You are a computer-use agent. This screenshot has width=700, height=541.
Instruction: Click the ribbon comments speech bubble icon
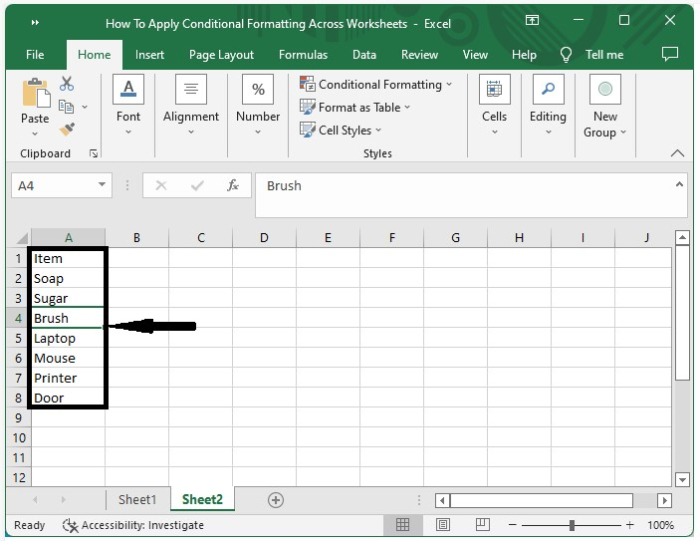point(670,55)
